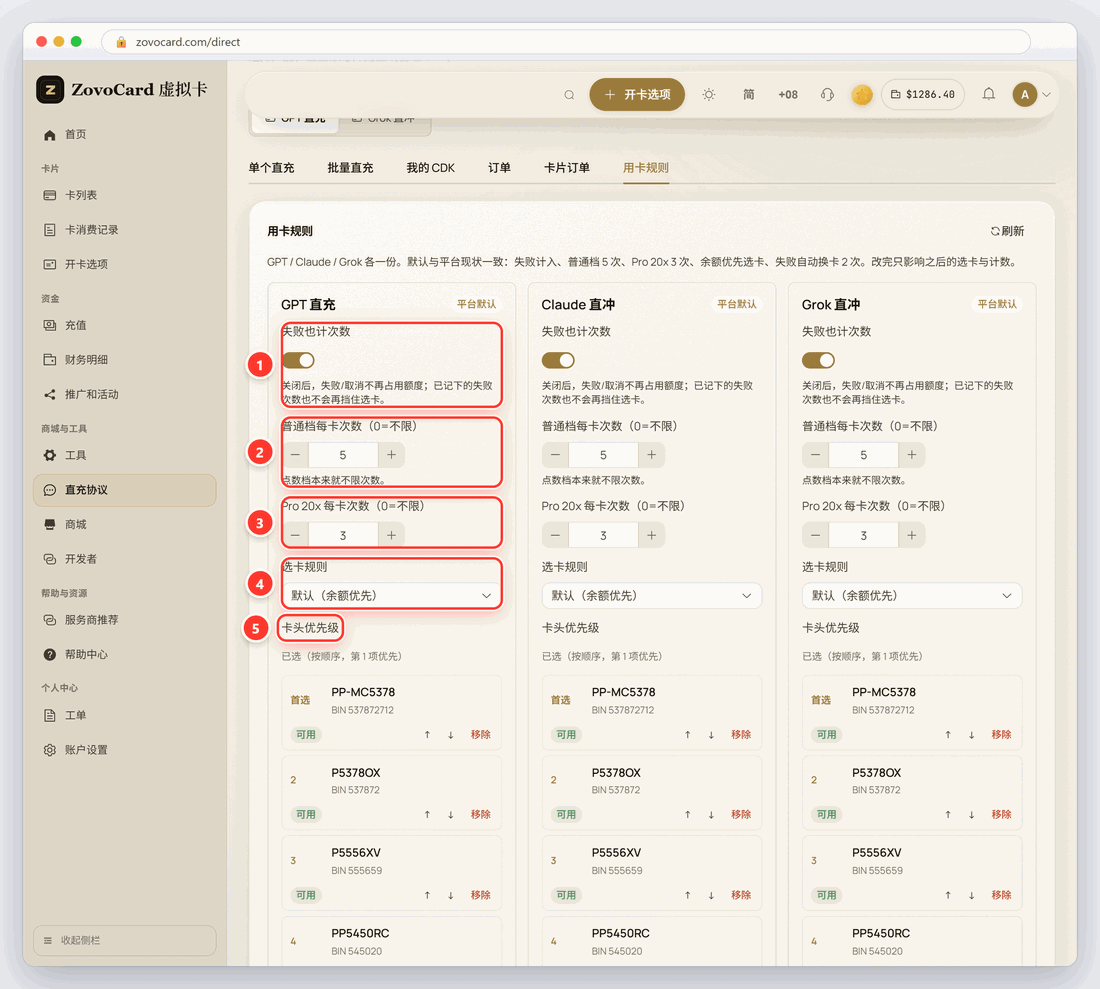This screenshot has width=1100, height=989.
Task: Click the gold coin icon in top bar
Action: click(x=862, y=95)
